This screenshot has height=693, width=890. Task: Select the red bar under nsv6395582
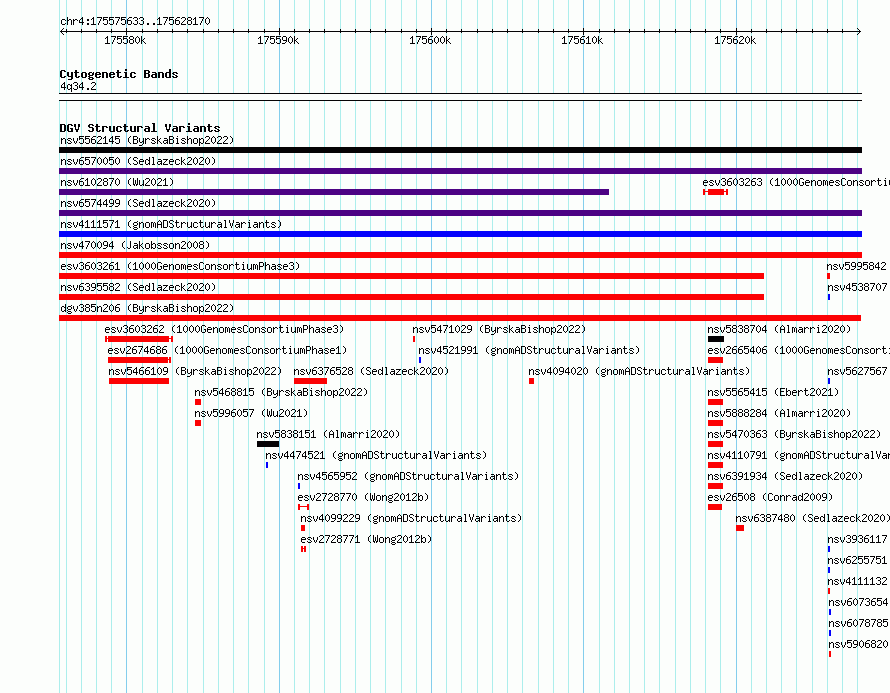[412, 297]
